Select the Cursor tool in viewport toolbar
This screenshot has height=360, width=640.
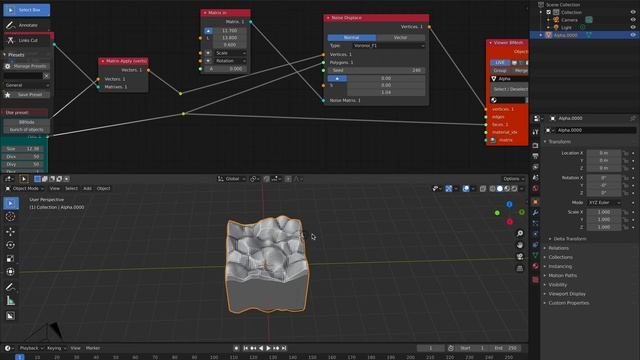pyautogui.click(x=11, y=217)
